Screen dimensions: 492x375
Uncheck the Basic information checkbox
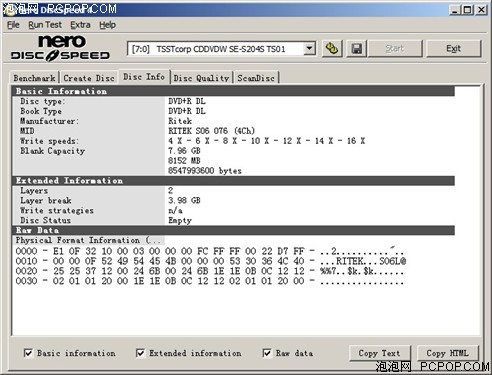coord(28,353)
